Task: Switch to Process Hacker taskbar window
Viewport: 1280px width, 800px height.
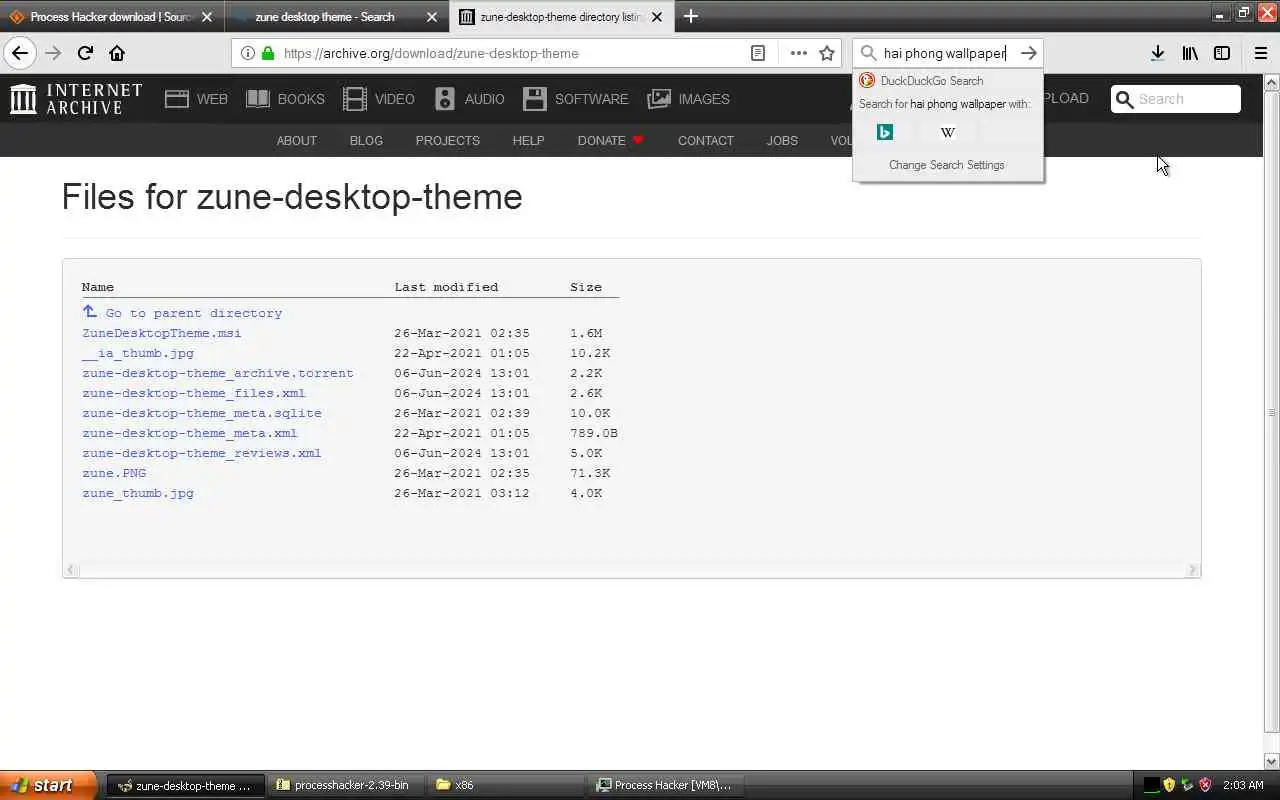Action: tap(665, 785)
